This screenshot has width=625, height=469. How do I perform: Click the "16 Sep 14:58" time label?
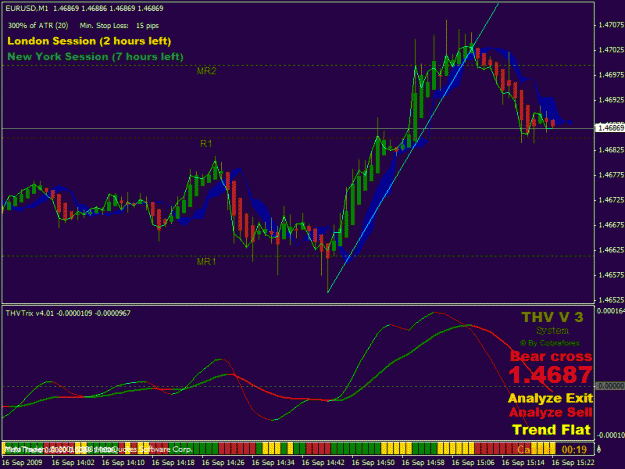coord(423,463)
